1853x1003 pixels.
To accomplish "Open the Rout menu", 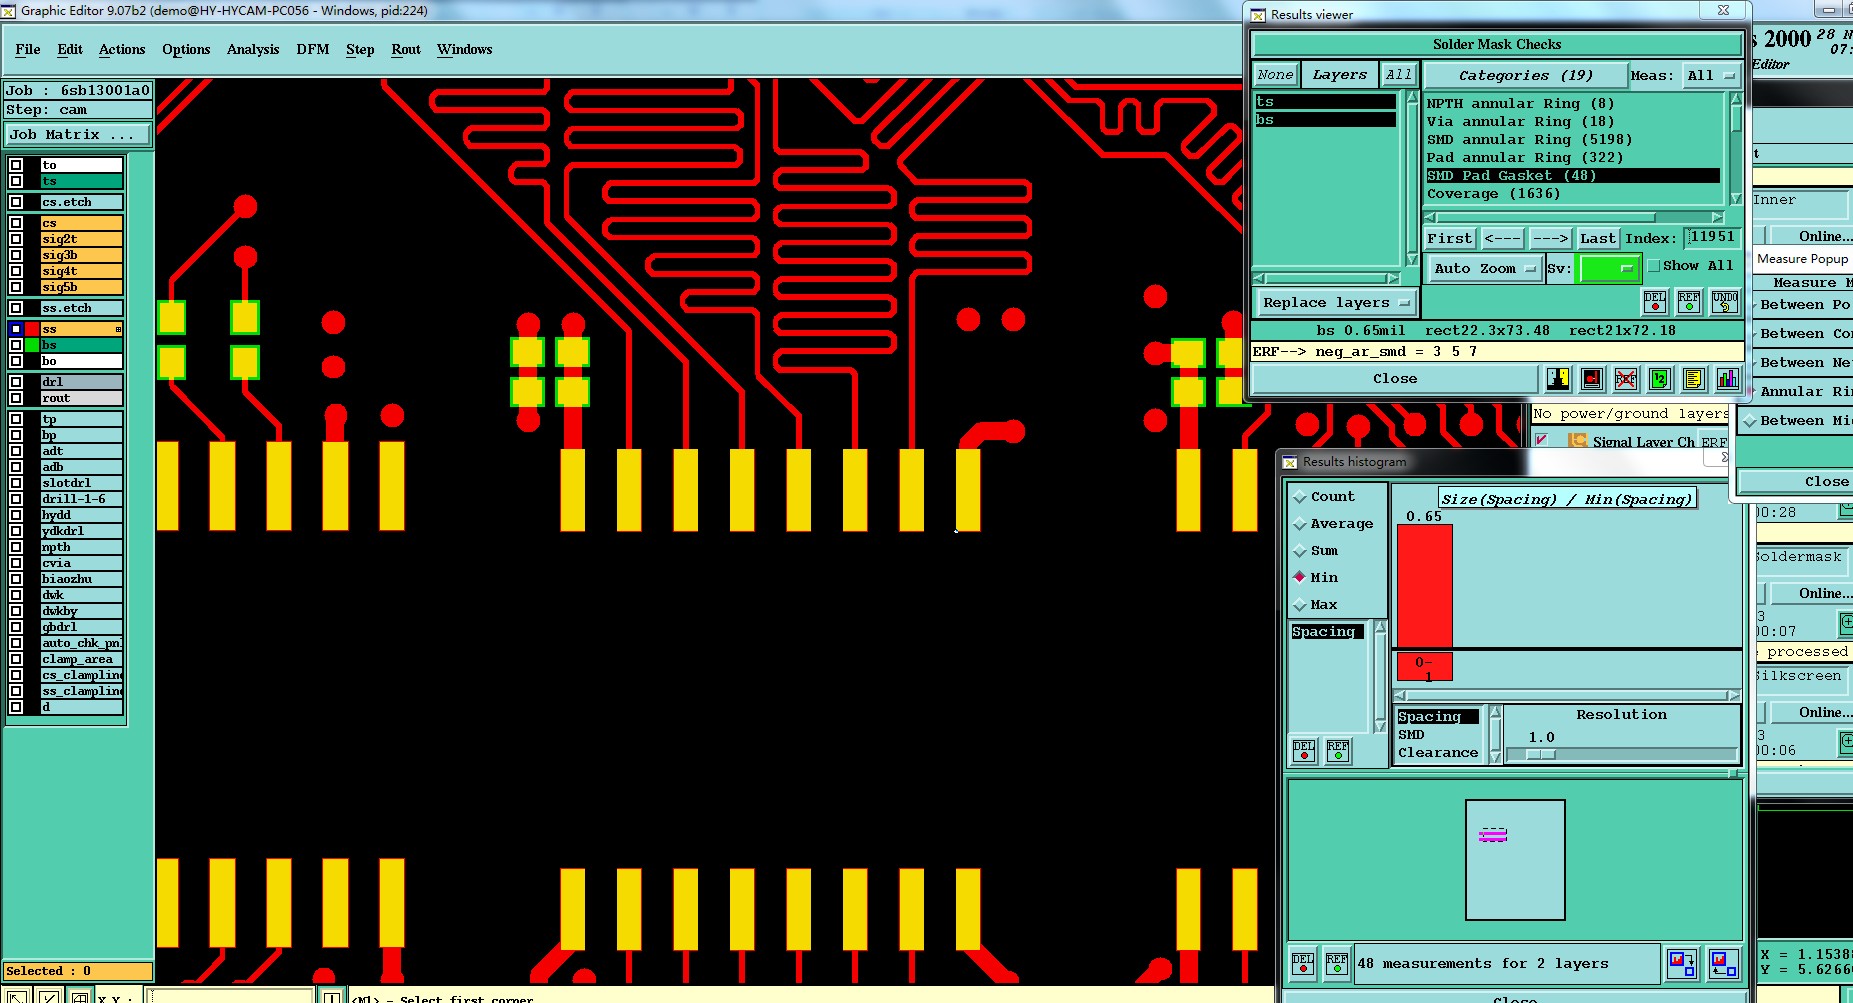I will [406, 49].
